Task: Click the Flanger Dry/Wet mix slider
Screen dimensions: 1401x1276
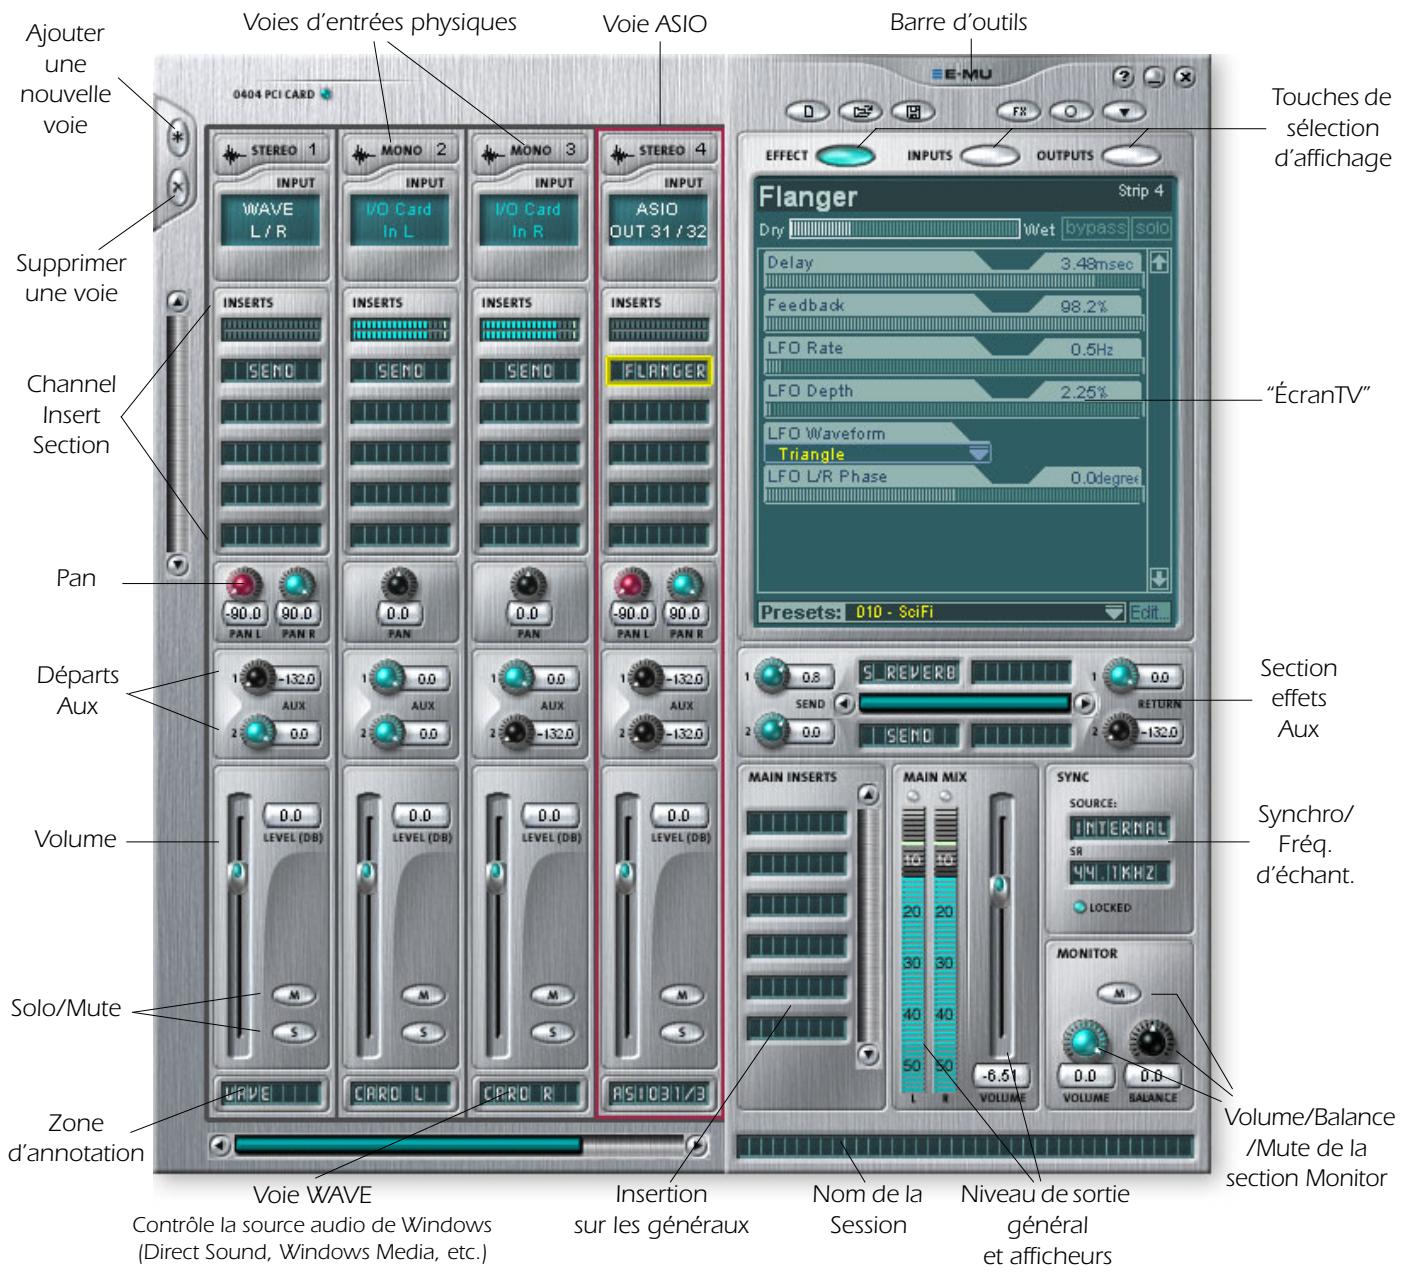Action: coord(904,229)
